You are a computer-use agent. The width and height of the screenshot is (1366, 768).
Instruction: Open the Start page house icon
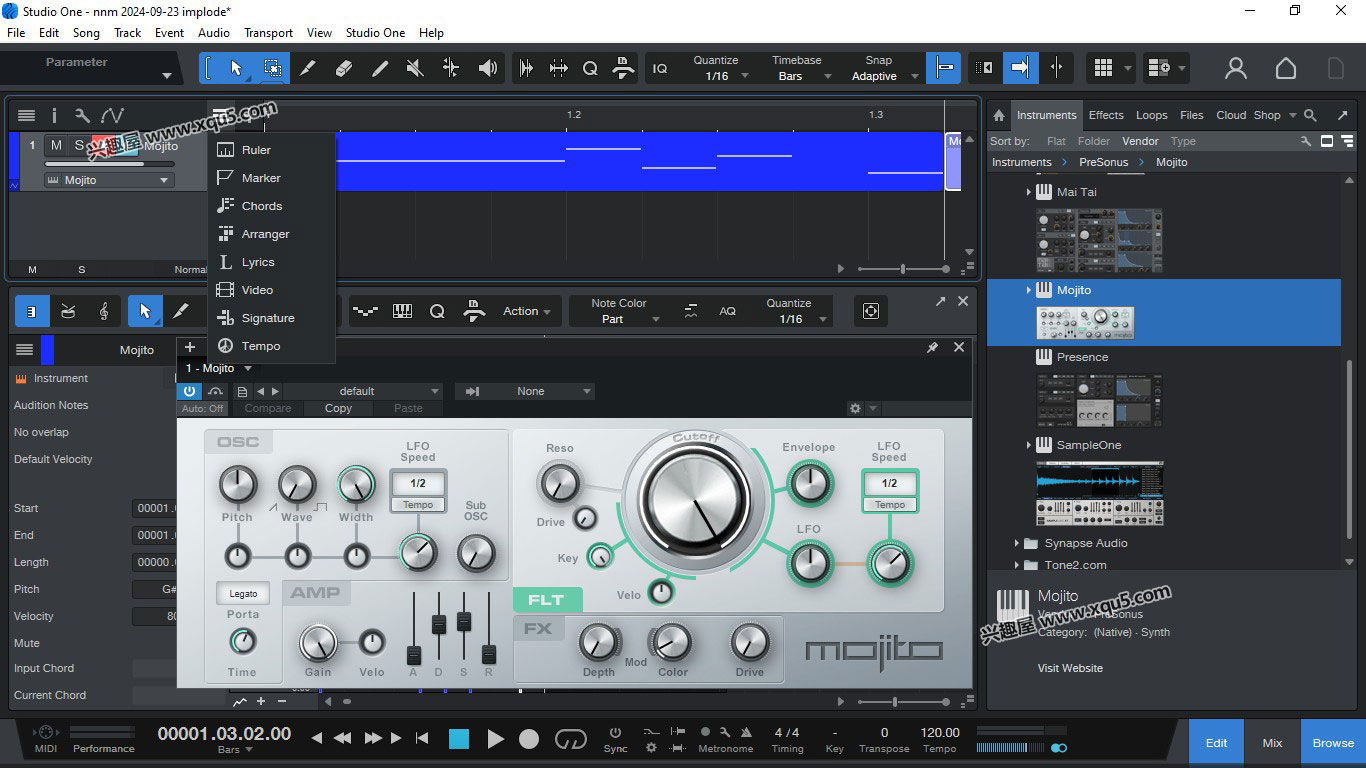(x=1286, y=68)
